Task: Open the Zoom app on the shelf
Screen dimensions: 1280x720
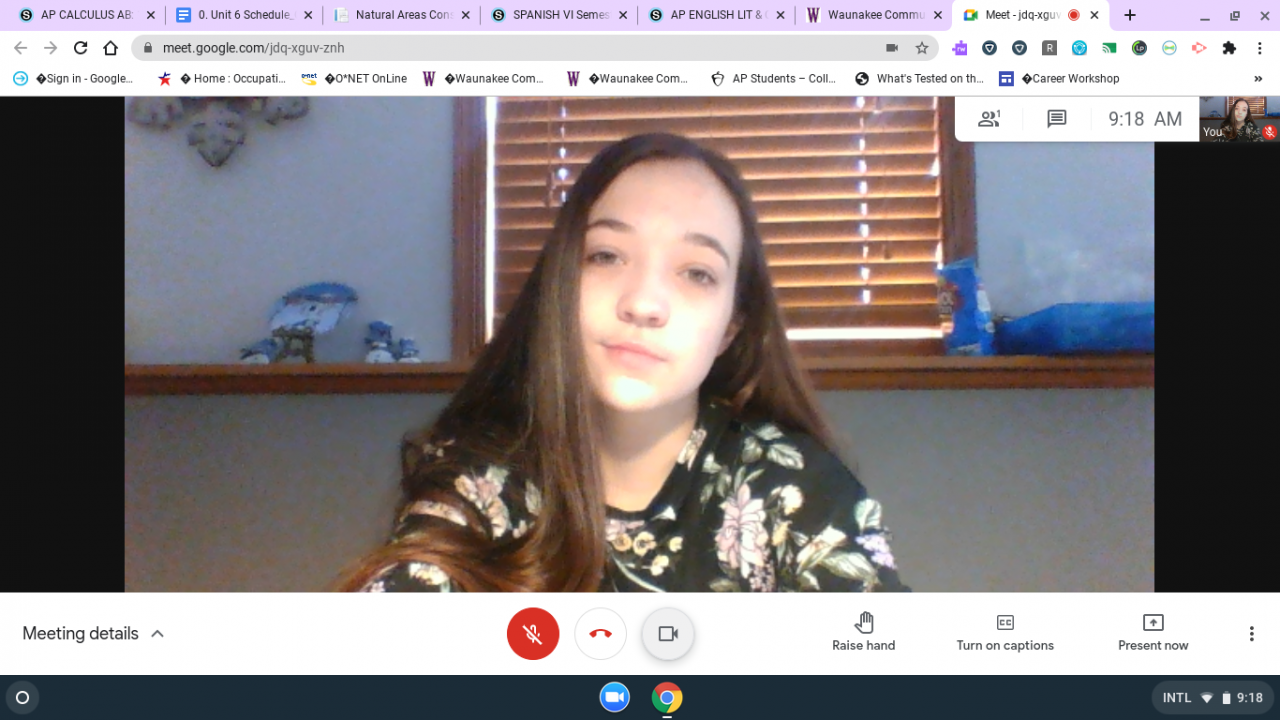Action: click(x=615, y=697)
